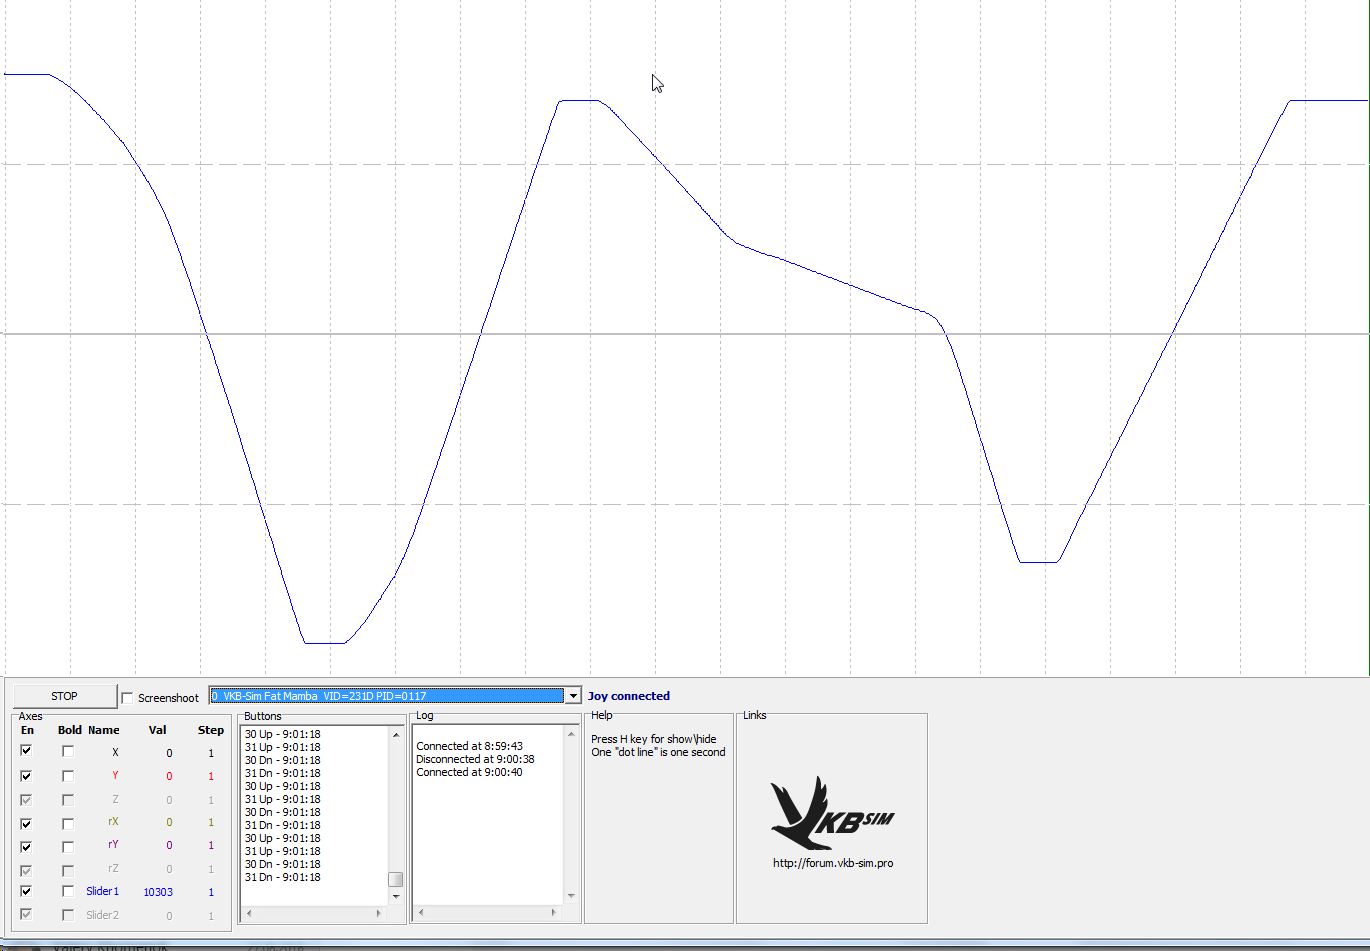
Task: Click the Step value for Y axis
Action: click(211, 776)
